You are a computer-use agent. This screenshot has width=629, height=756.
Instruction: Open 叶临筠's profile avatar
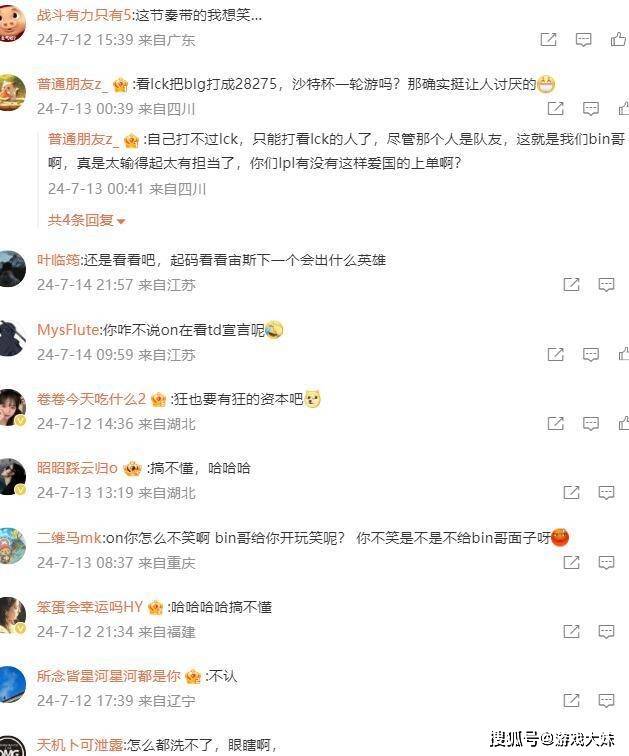pyautogui.click(x=12, y=269)
